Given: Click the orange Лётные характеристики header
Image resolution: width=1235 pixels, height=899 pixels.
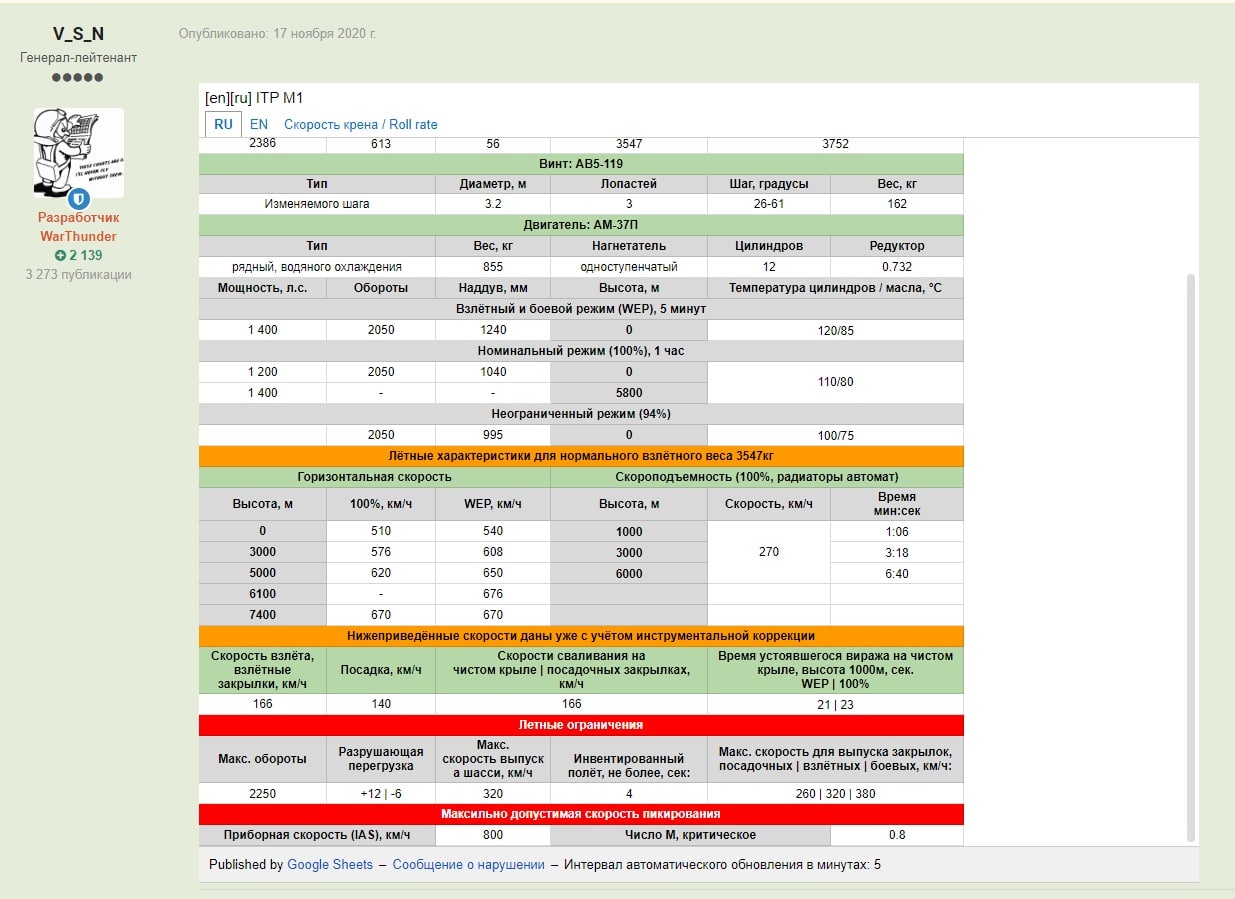Looking at the screenshot, I should (x=581, y=456).
